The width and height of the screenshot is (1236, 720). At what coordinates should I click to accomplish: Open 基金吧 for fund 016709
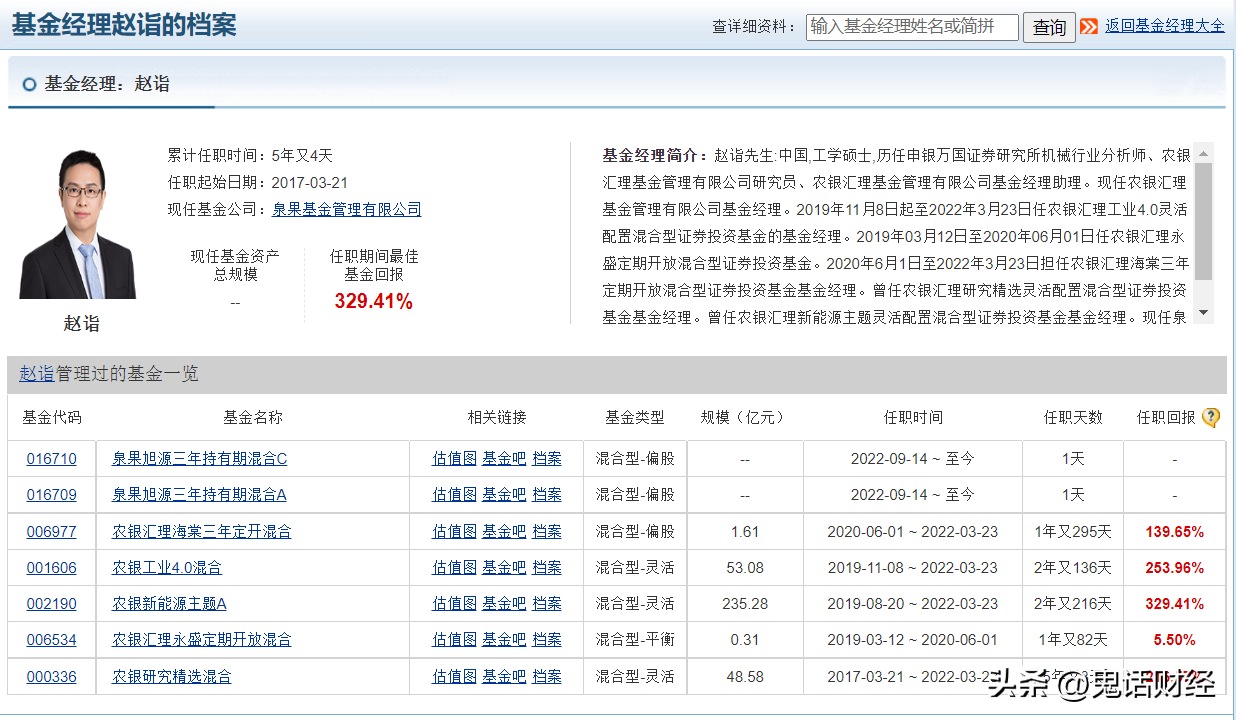tap(504, 495)
